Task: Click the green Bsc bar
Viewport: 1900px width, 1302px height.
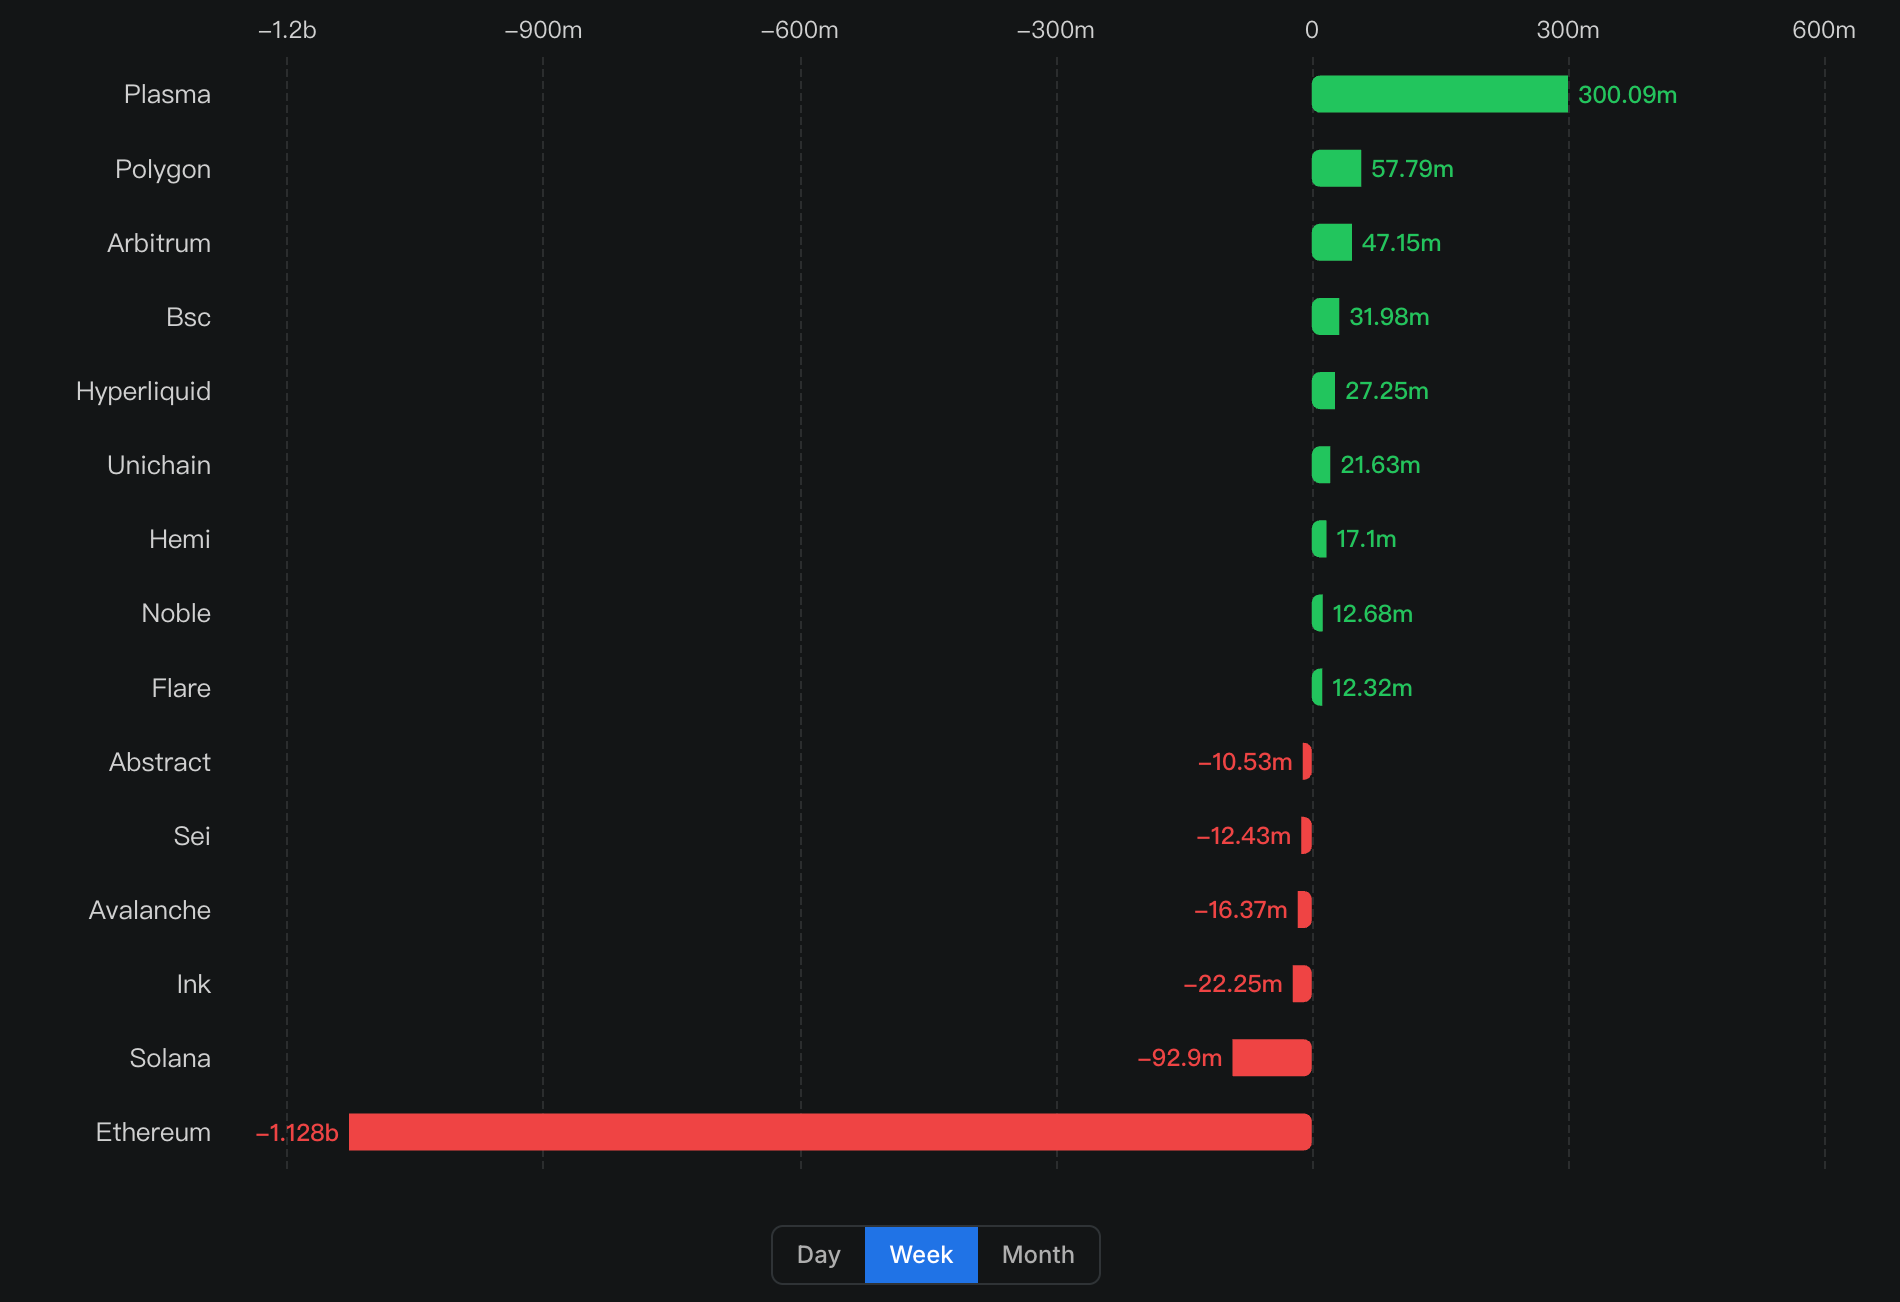Action: click(1325, 316)
